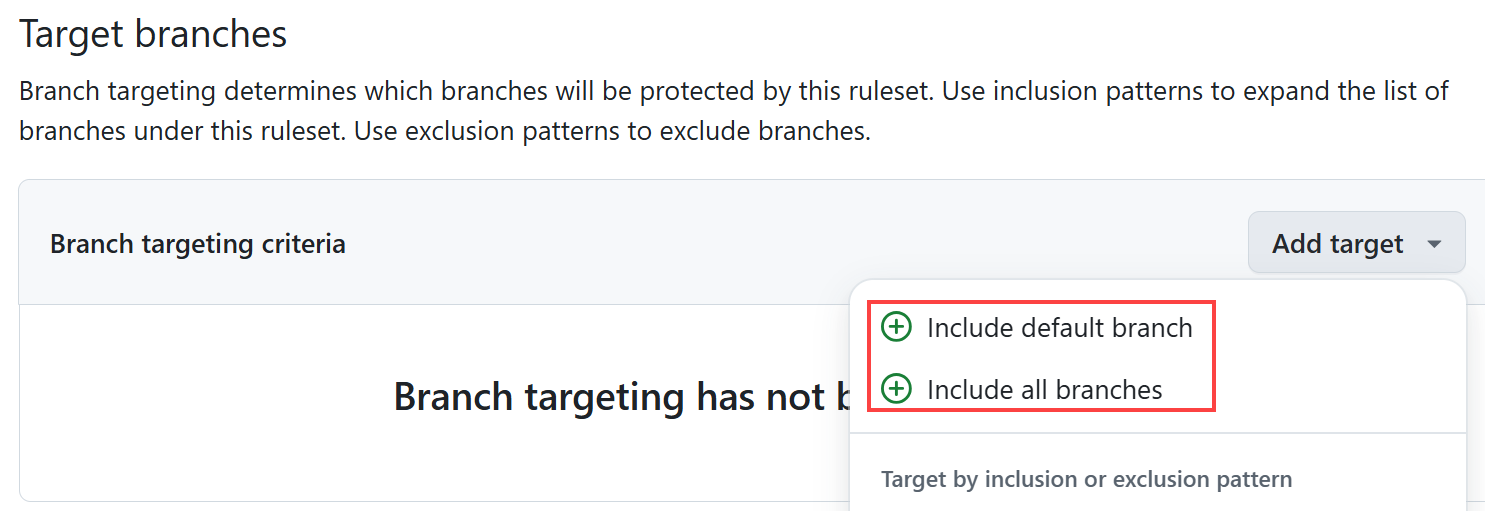Click the Target by inclusion or exclusion pattern header
Screen dimensions: 1485x511
1086,479
